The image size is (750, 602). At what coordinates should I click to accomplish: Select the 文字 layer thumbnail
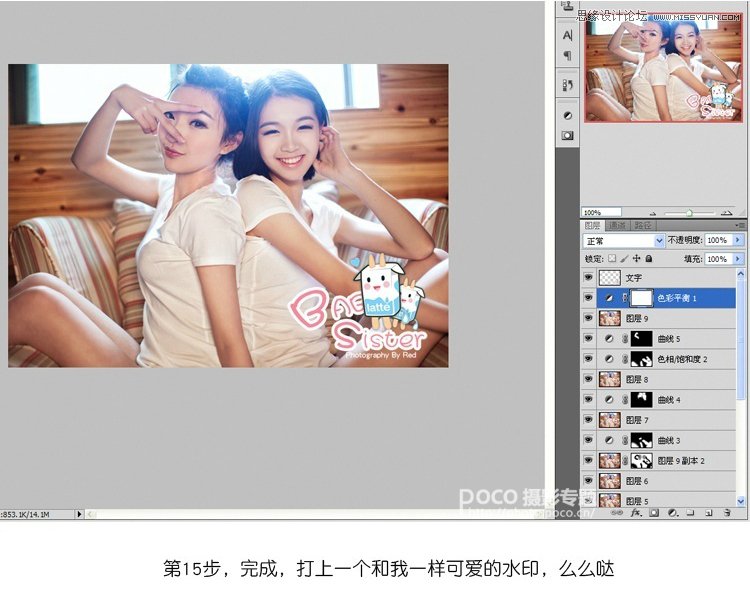pos(610,277)
